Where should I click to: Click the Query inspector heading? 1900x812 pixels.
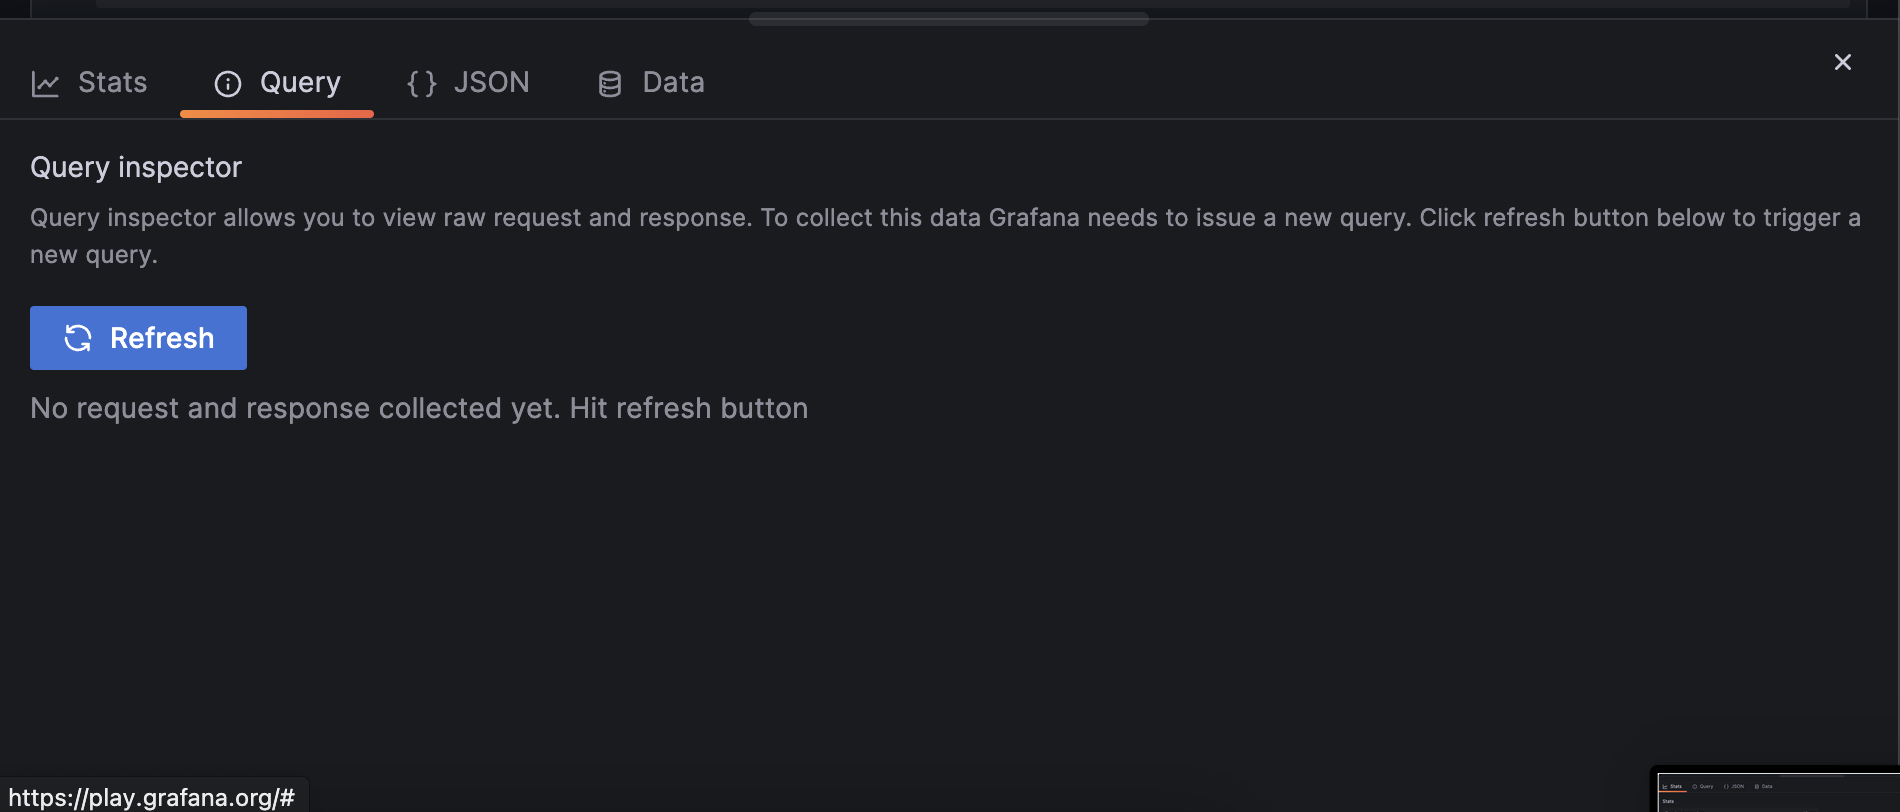click(136, 167)
